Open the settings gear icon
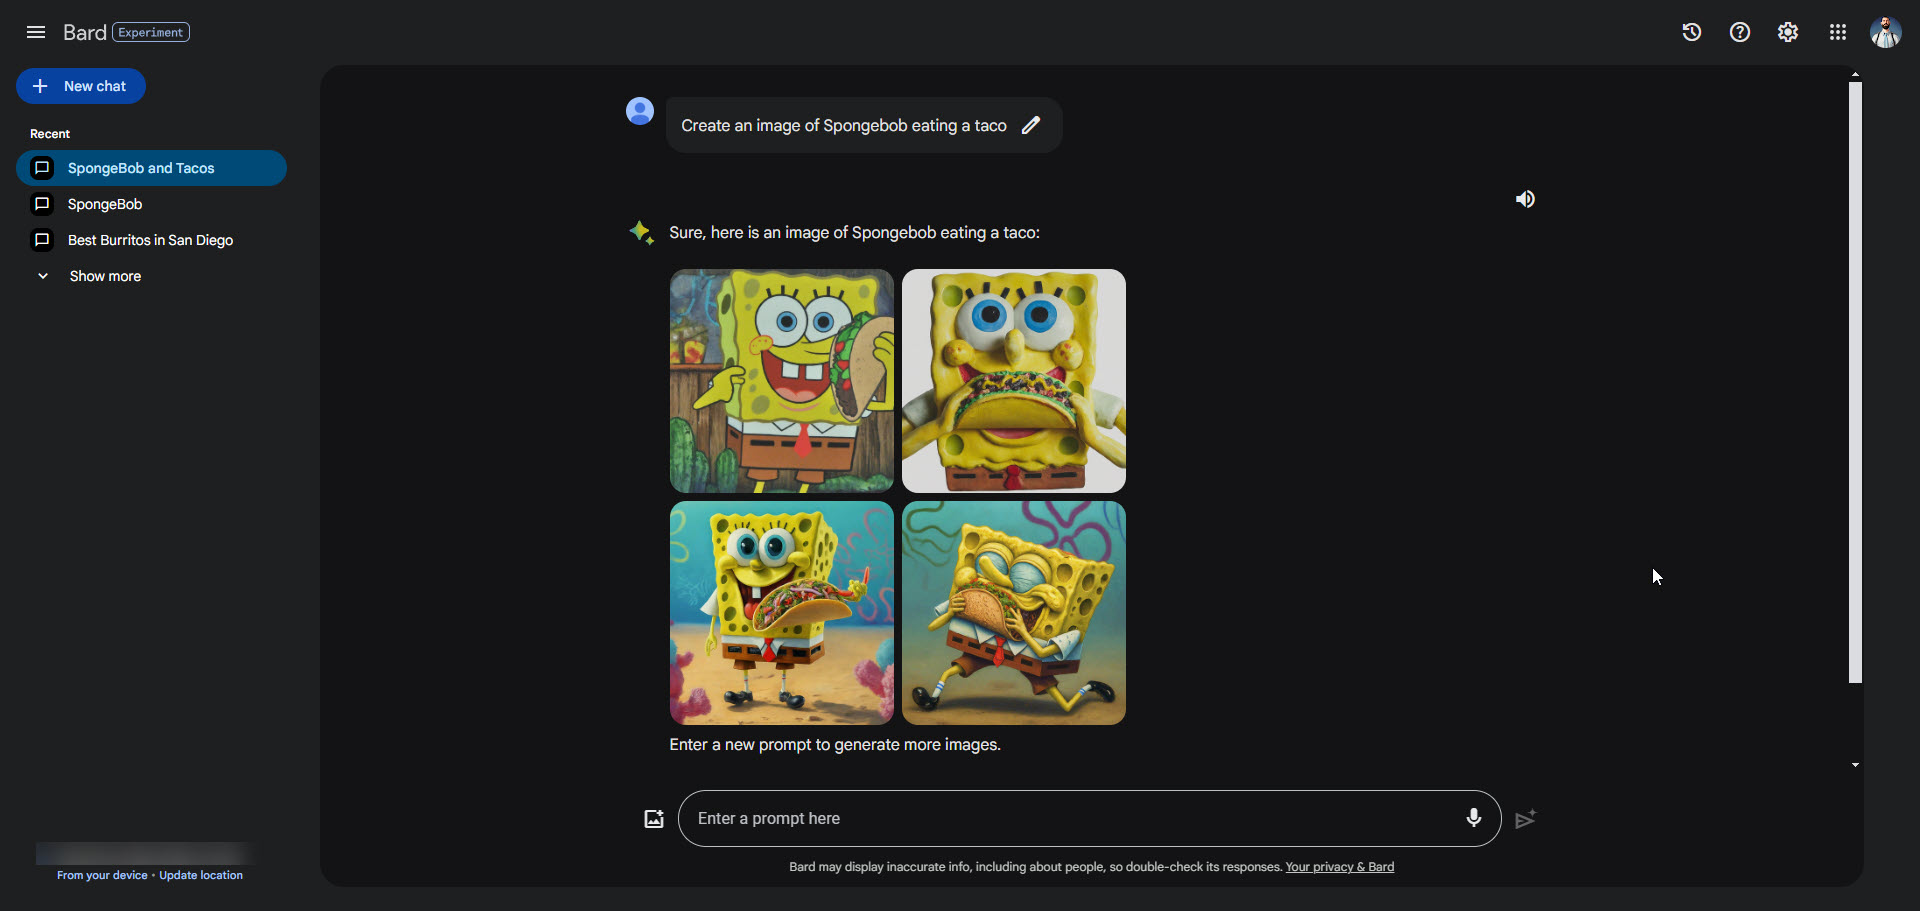 click(1788, 32)
